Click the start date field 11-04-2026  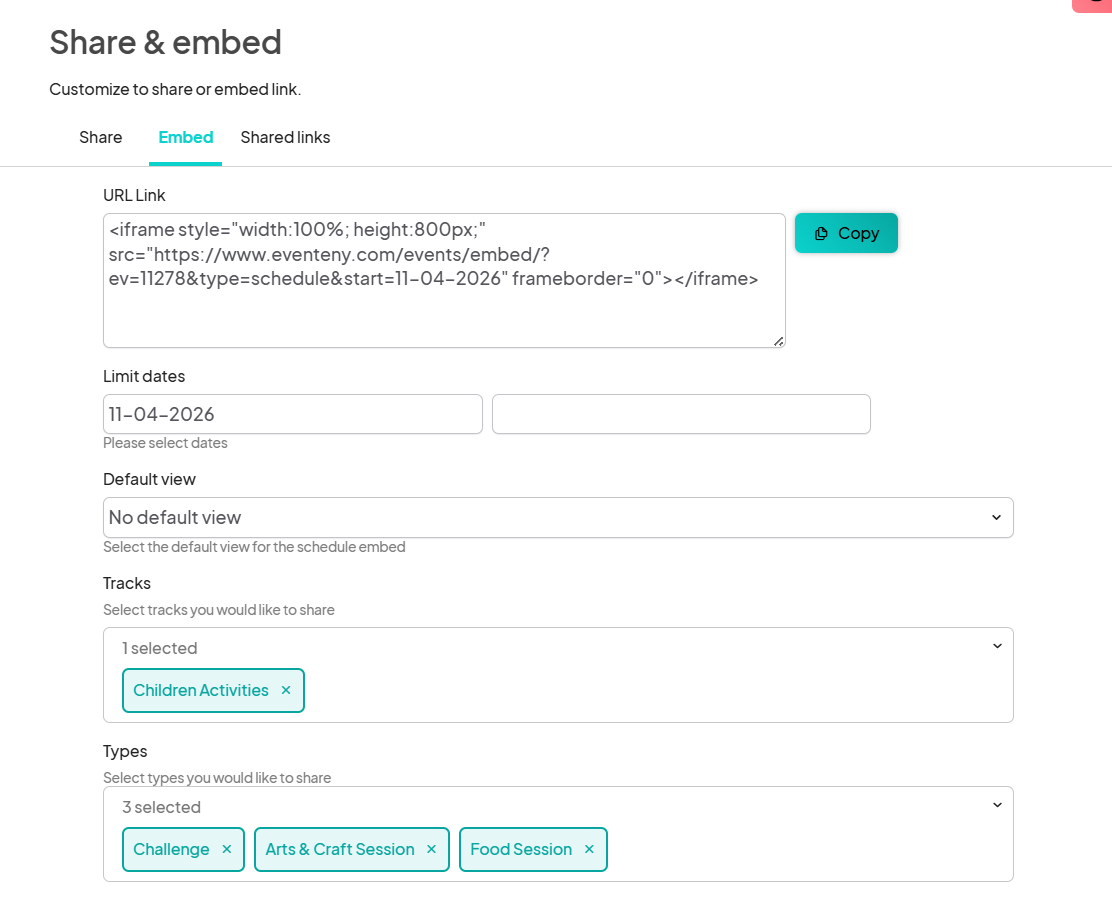pyautogui.click(x=292, y=414)
